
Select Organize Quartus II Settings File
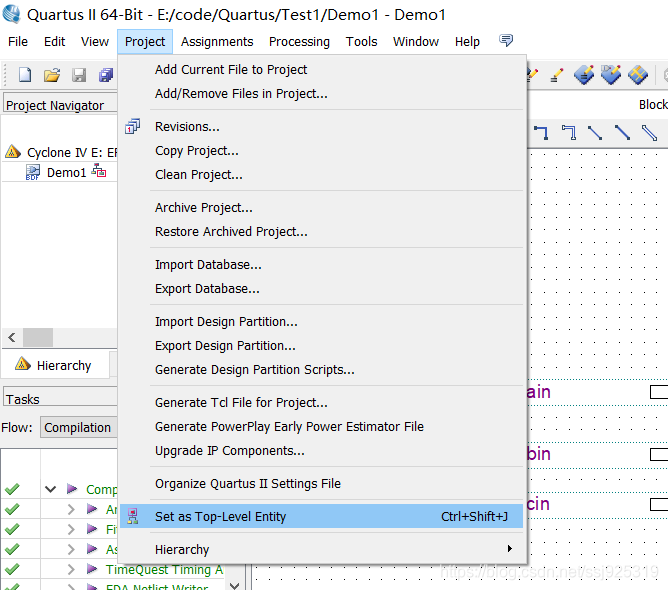[321, 484]
